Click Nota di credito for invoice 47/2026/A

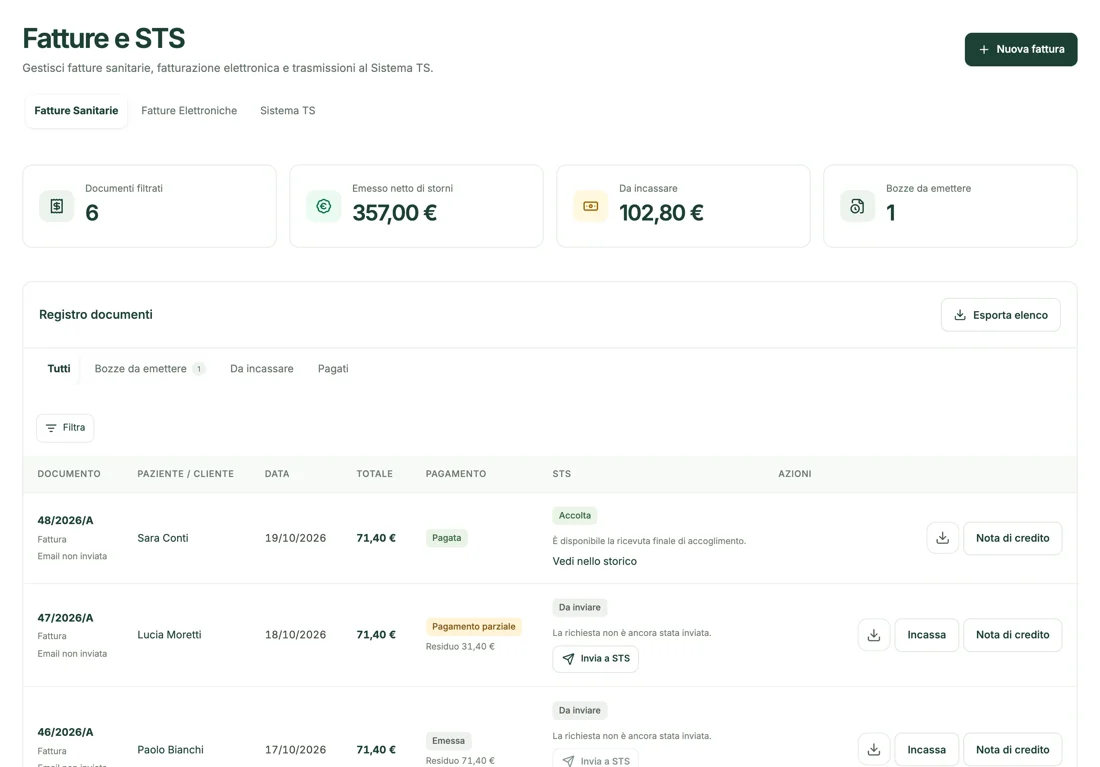point(1012,635)
